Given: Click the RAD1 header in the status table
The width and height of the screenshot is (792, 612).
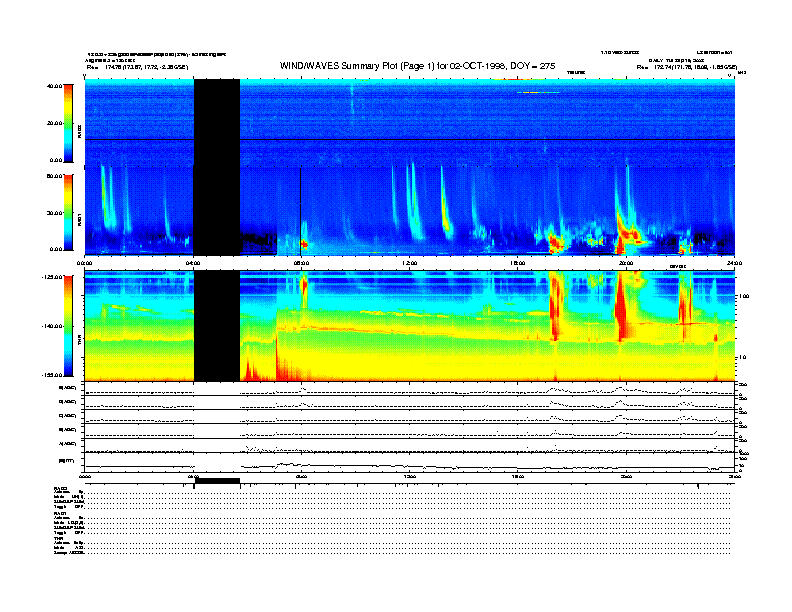Looking at the screenshot, I should [60, 514].
